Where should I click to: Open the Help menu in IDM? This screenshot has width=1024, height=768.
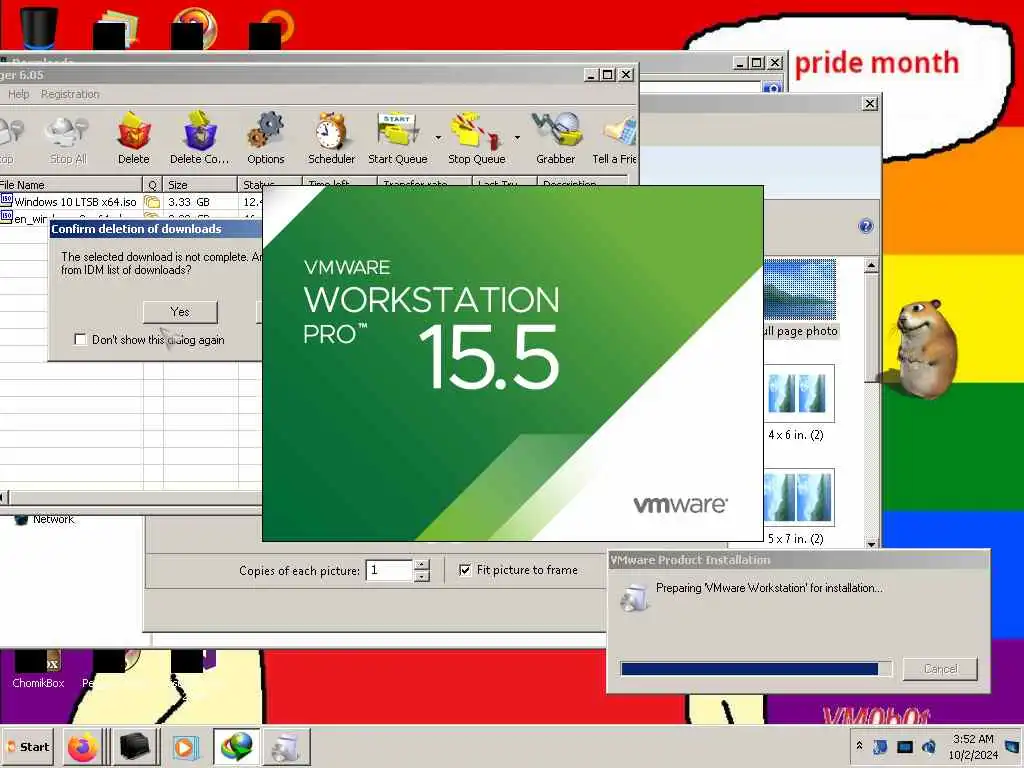pos(19,94)
